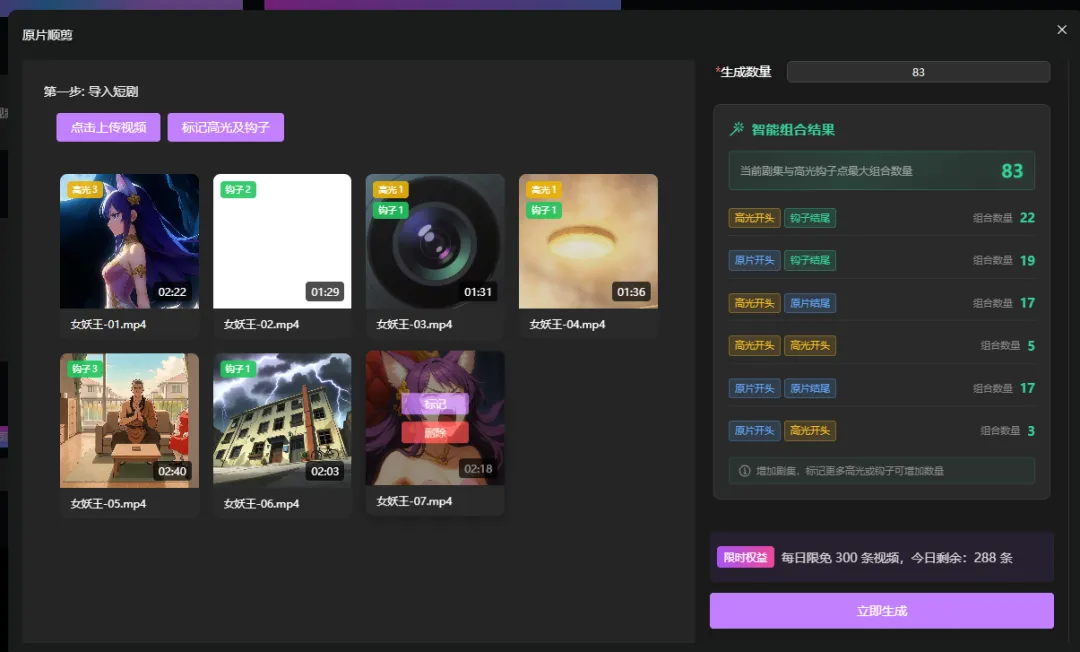Click the 标记高光及钩子 button
The image size is (1080, 652).
point(226,127)
